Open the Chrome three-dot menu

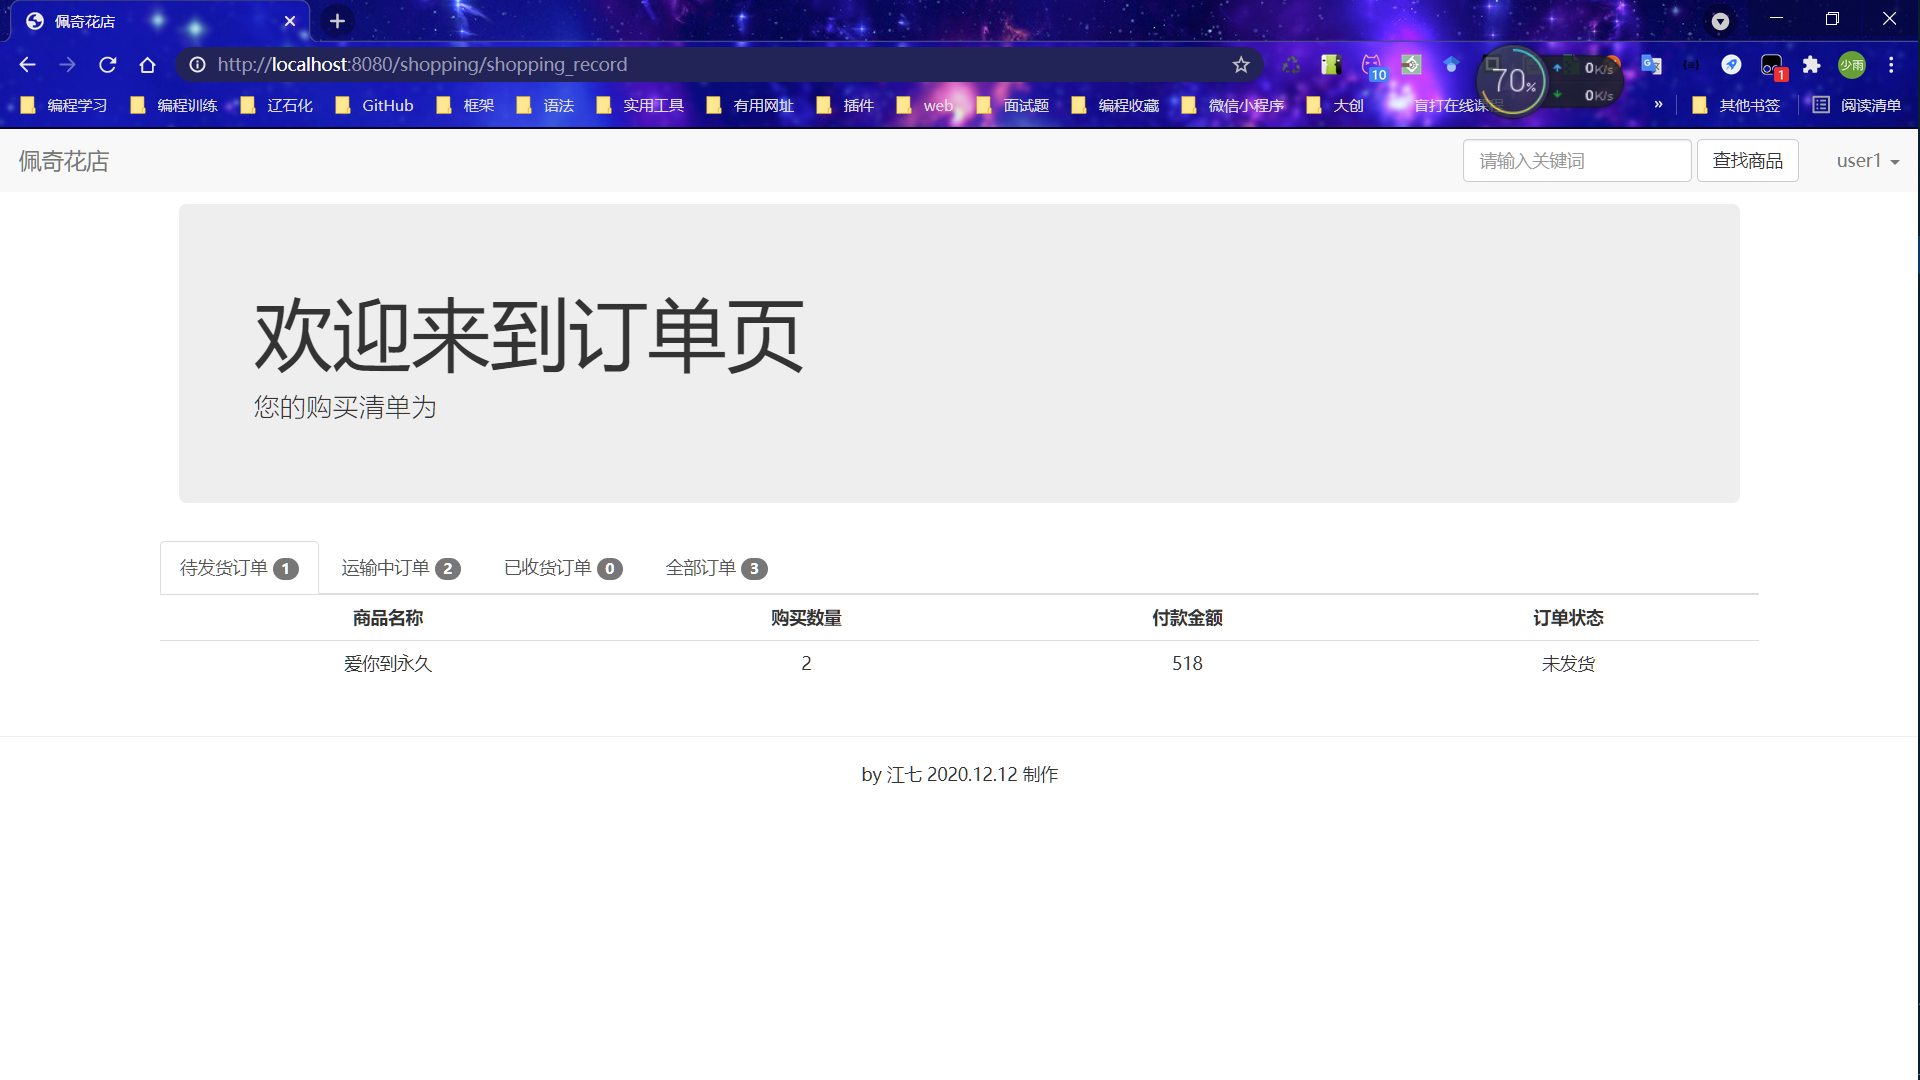point(1891,65)
